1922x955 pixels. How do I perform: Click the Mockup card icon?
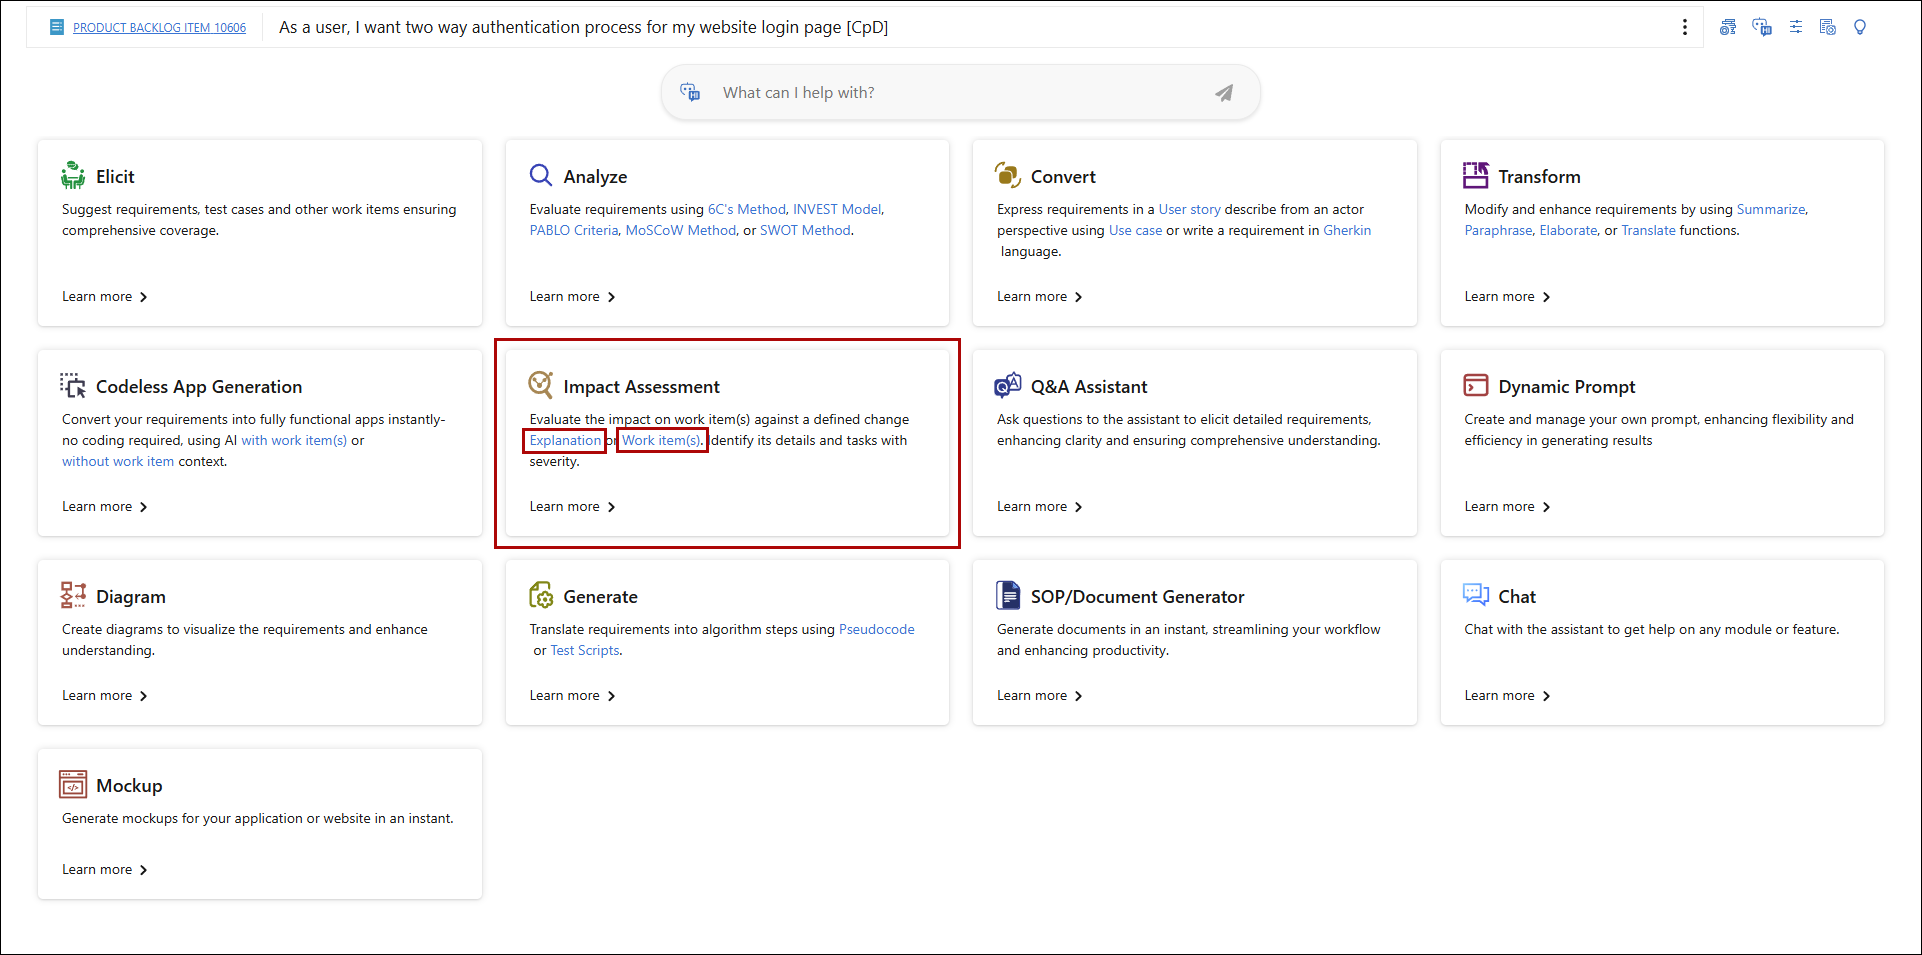click(x=73, y=785)
